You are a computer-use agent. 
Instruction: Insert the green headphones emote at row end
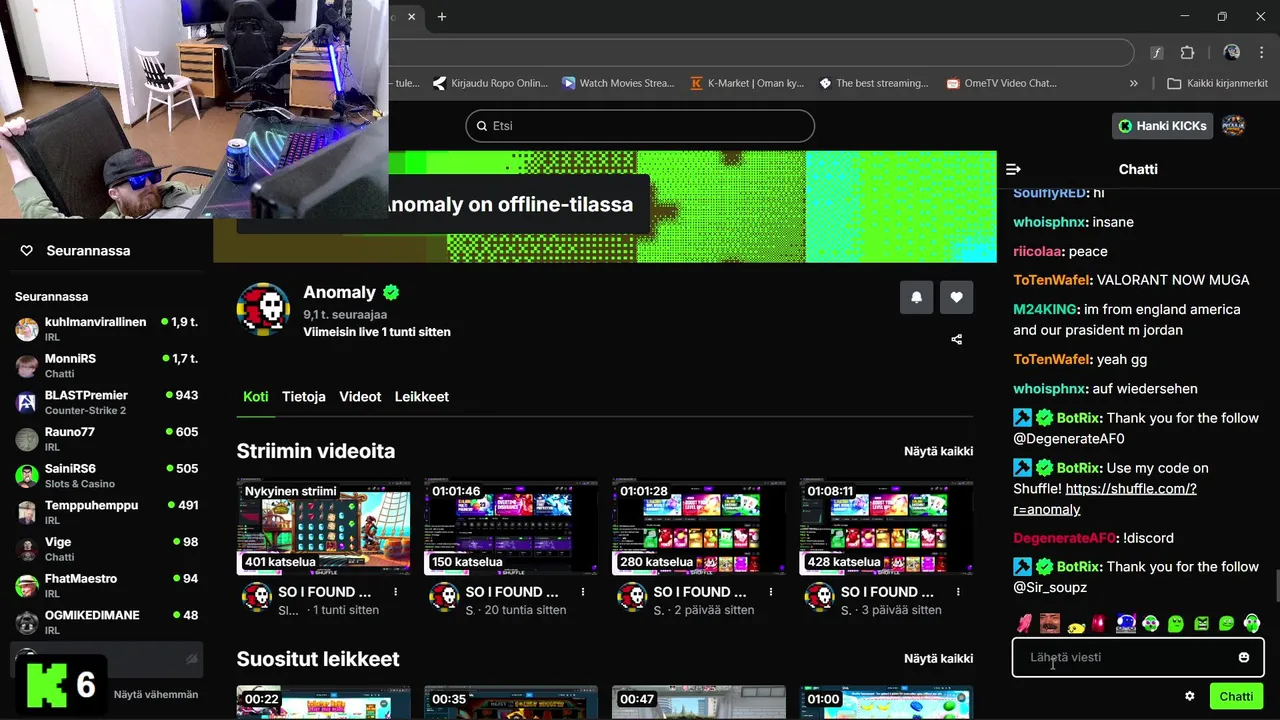(x=1251, y=624)
